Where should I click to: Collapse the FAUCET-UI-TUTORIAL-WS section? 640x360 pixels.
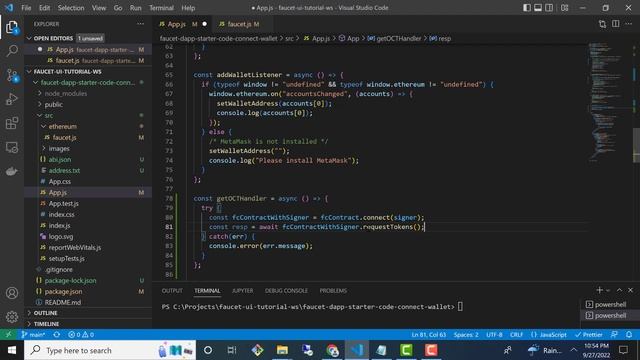click(29, 71)
